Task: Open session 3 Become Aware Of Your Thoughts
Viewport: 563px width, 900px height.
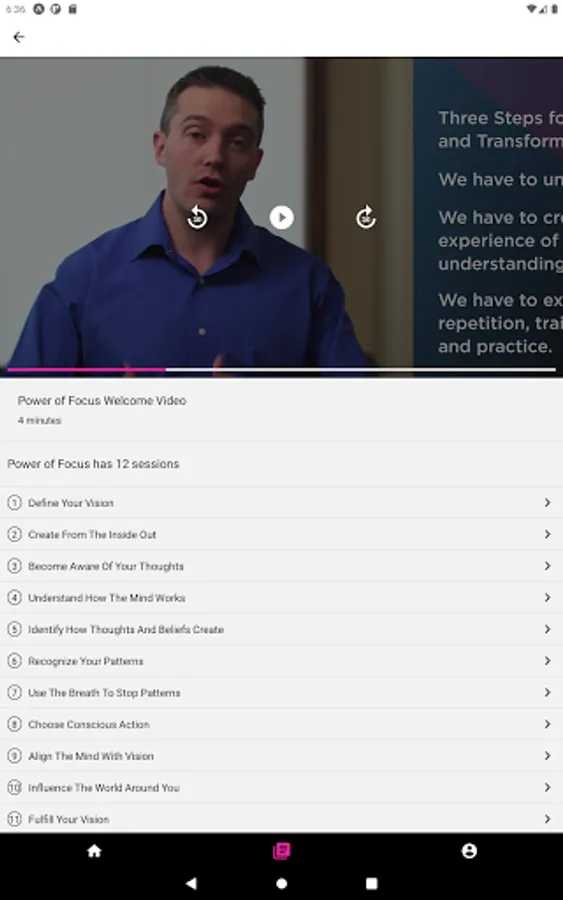Action: coord(281,566)
